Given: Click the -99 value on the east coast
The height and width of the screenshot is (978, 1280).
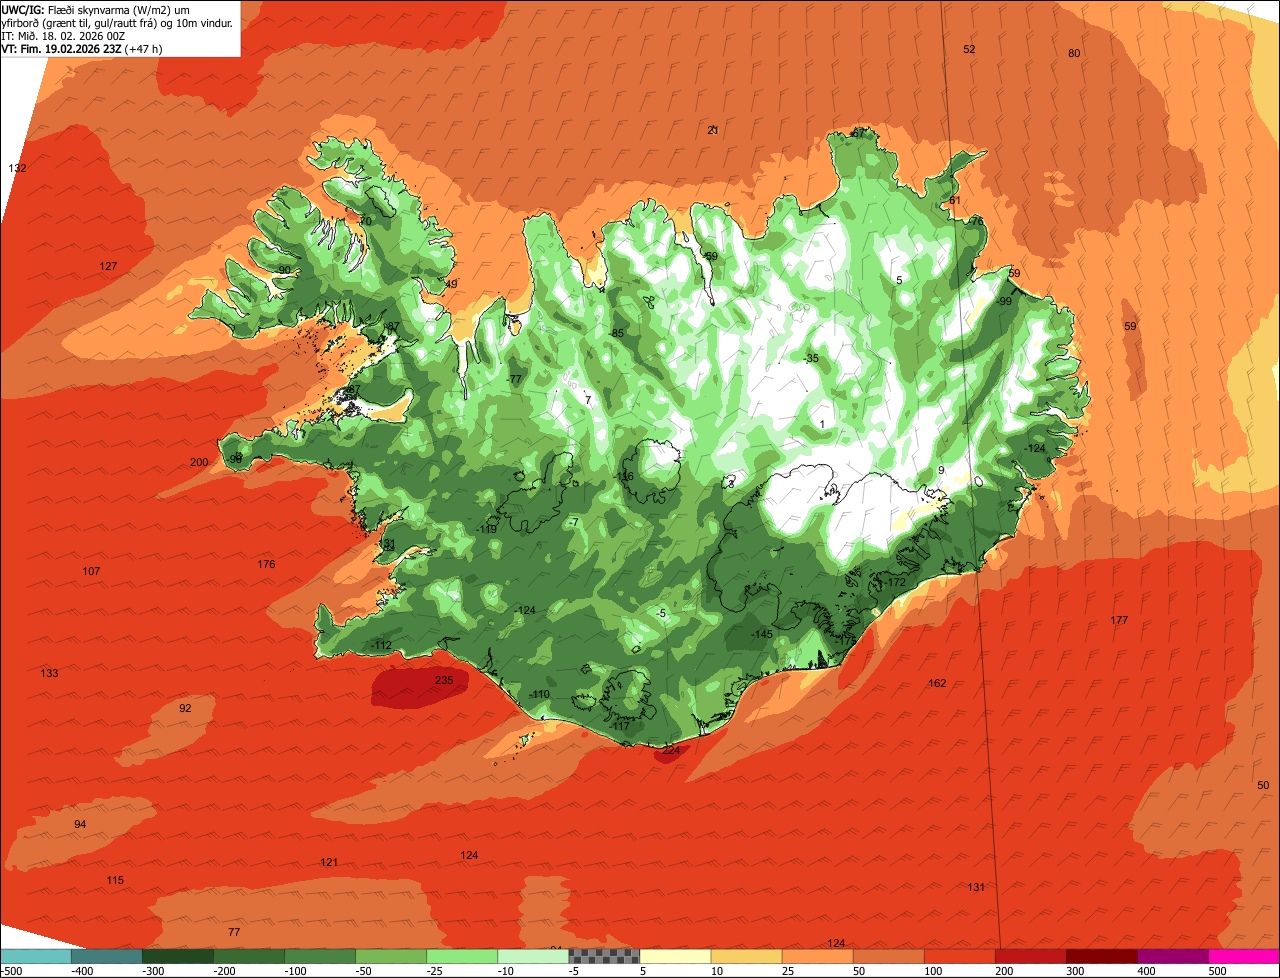Looking at the screenshot, I should tap(1004, 301).
